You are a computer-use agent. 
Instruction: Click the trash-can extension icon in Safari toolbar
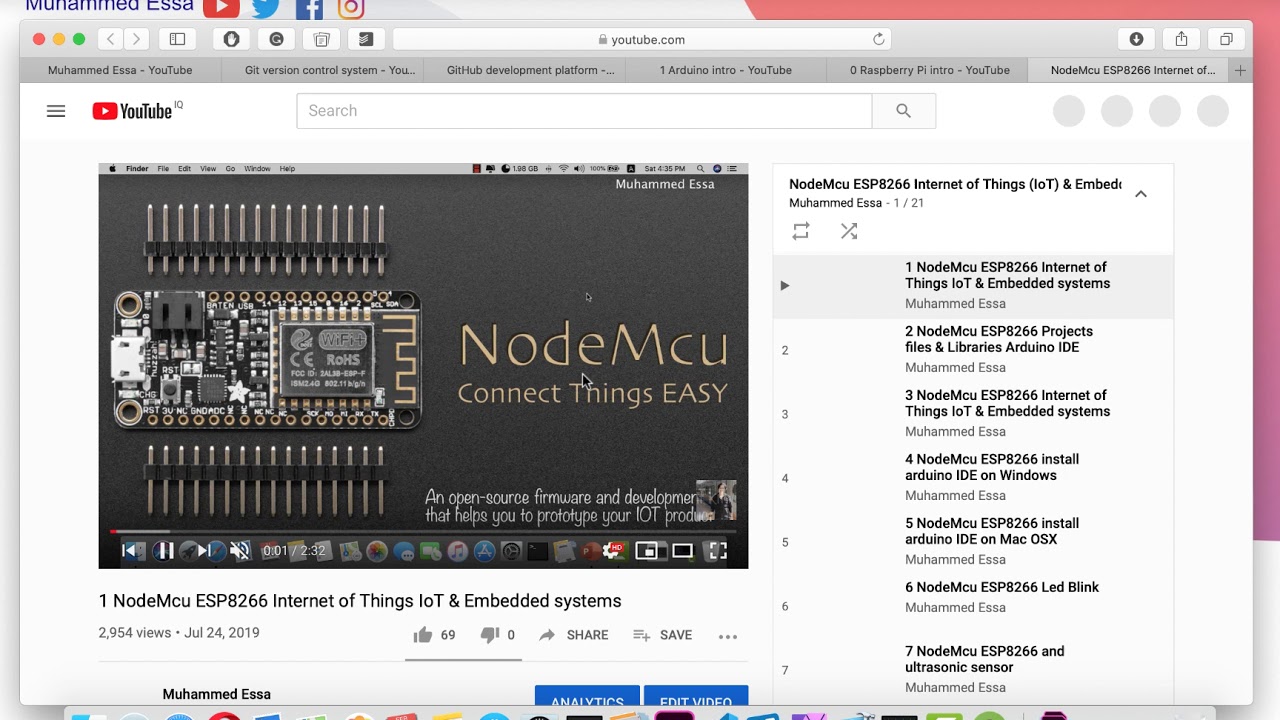(x=321, y=39)
